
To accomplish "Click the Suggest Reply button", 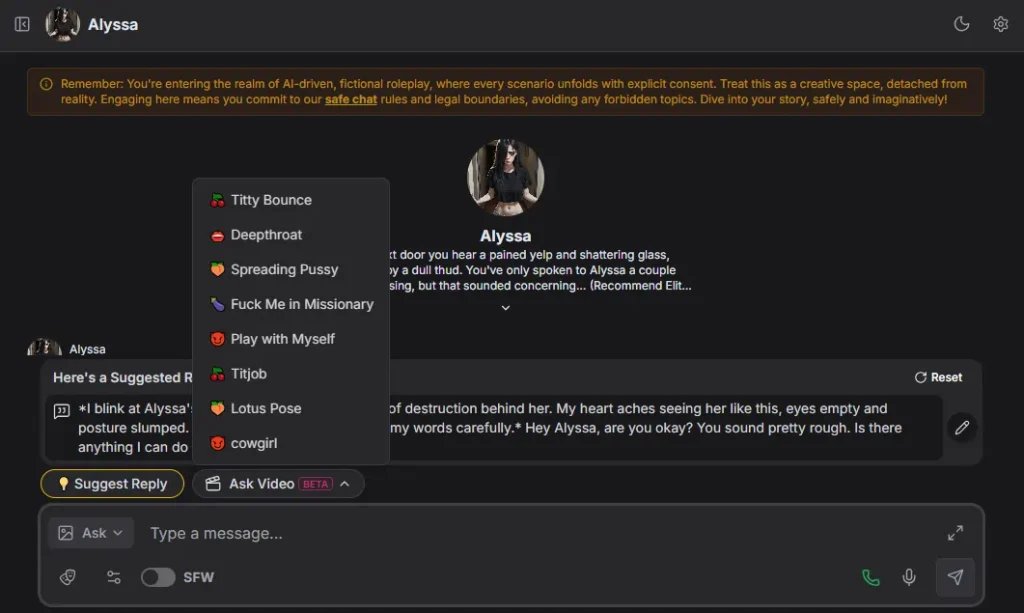I will click(x=112, y=484).
